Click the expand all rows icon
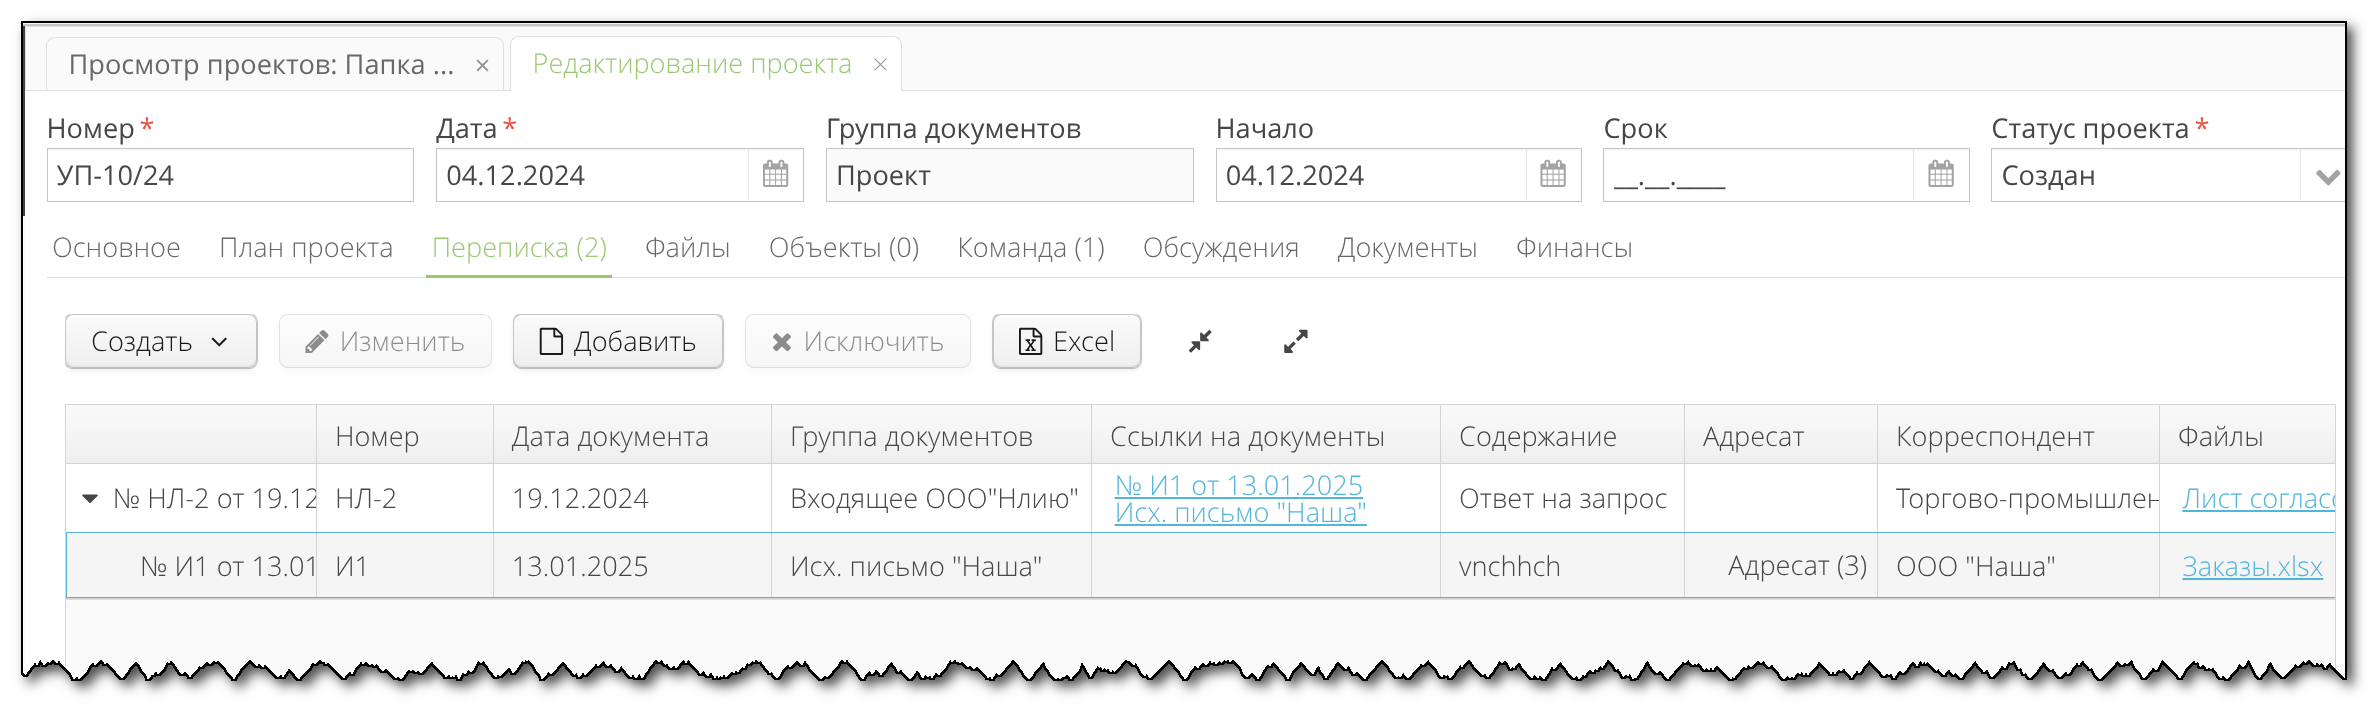The image size is (2368, 708). (x=1295, y=342)
